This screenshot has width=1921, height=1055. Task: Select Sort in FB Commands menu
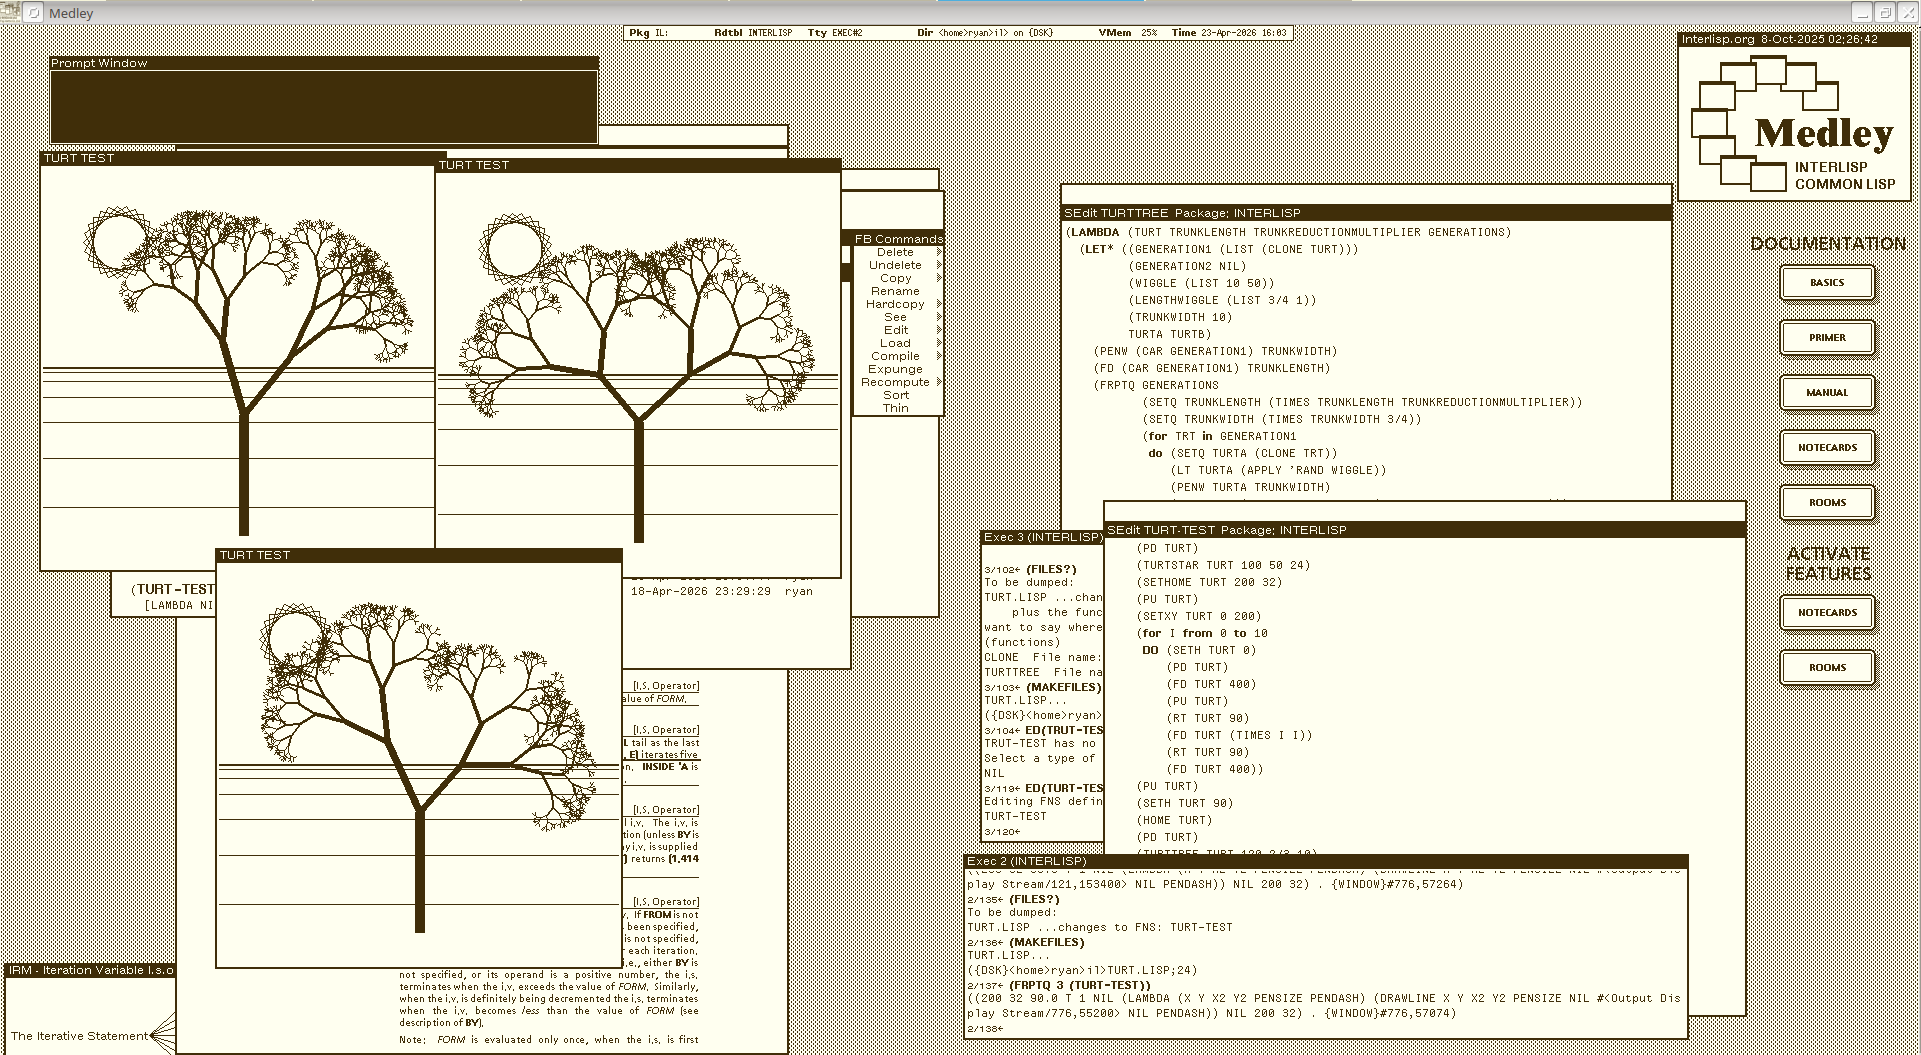click(x=895, y=395)
